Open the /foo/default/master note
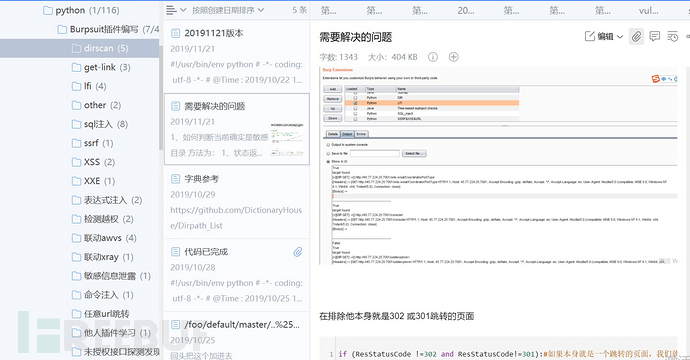This screenshot has width=690, height=360. (237, 336)
